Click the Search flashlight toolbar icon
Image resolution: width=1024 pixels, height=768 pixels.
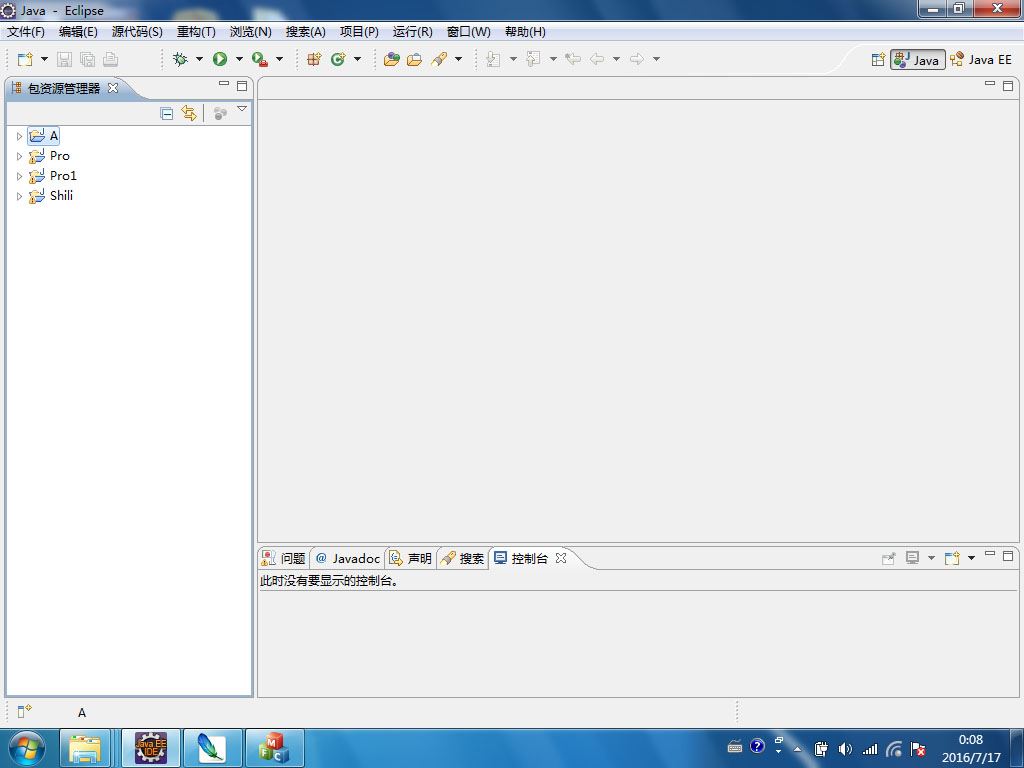[x=439, y=59]
